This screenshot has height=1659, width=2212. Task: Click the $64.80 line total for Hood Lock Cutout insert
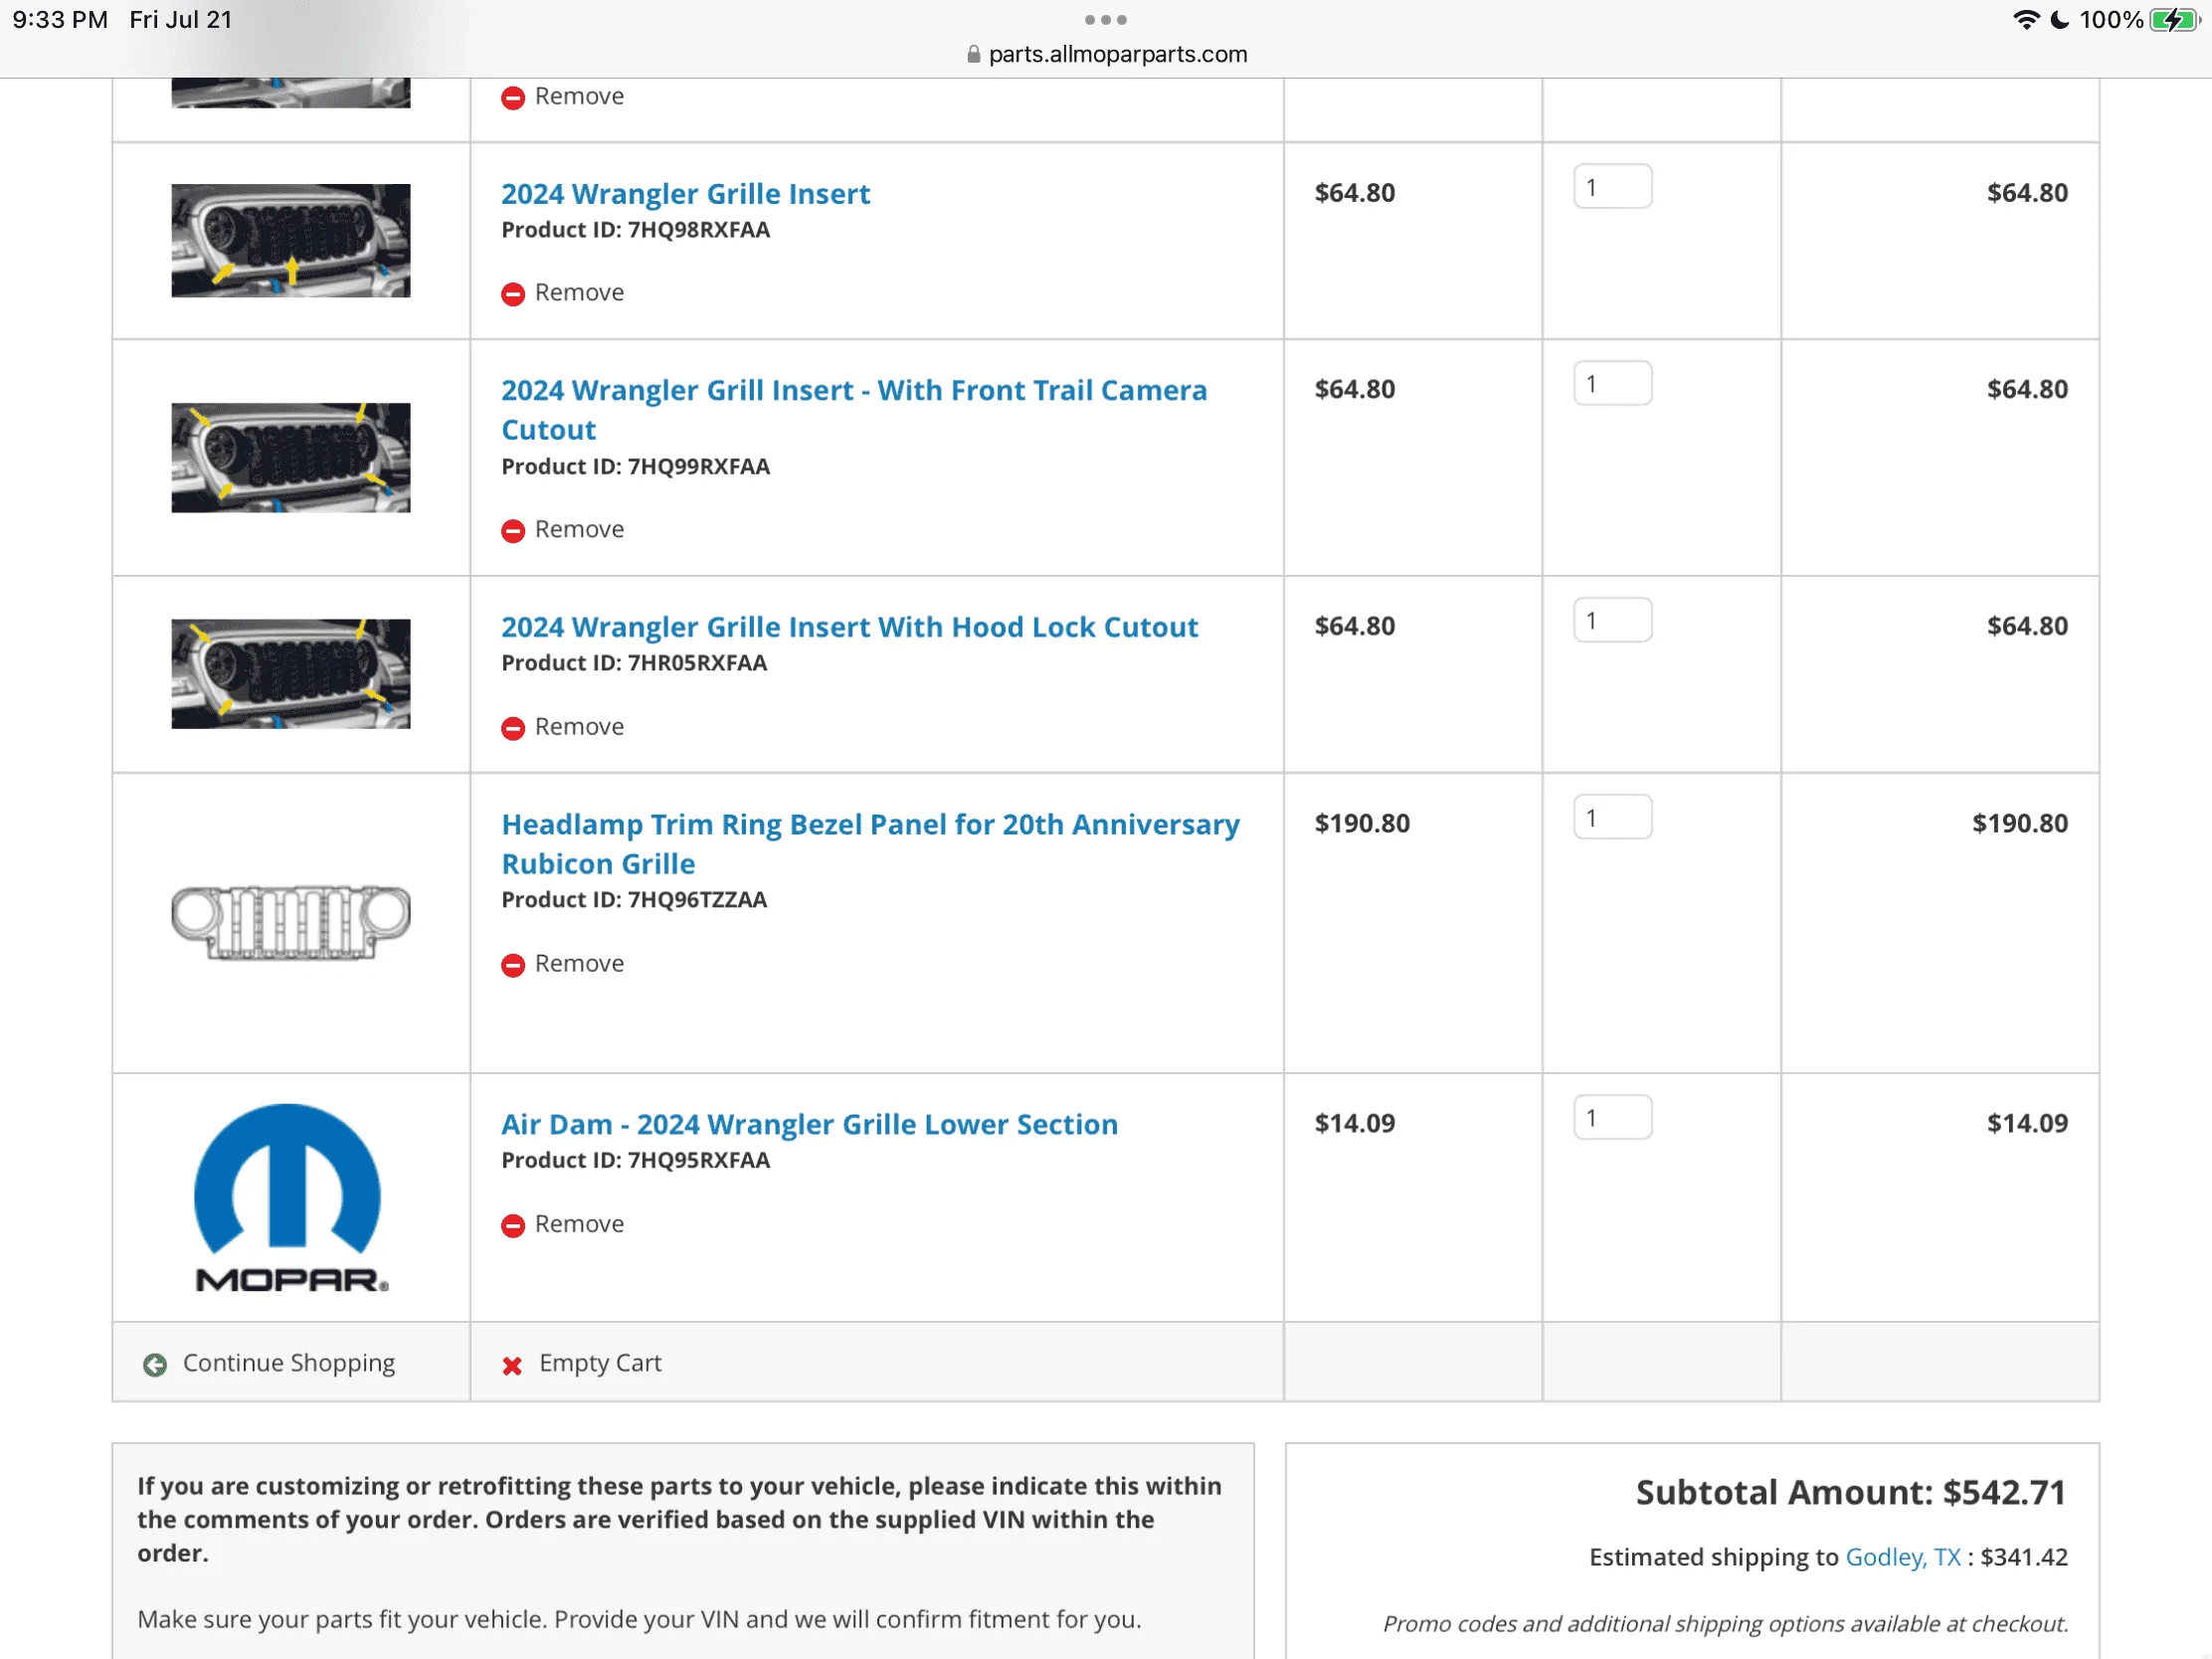click(x=2027, y=627)
